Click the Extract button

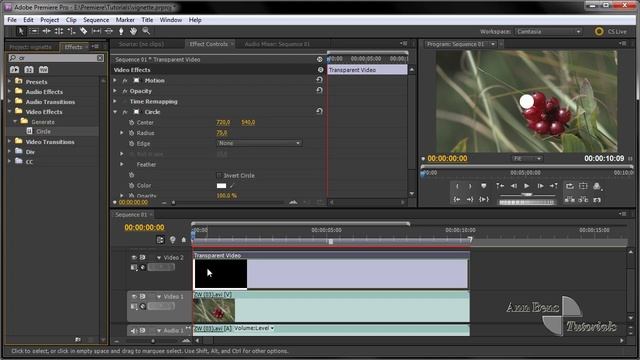click(x=583, y=200)
